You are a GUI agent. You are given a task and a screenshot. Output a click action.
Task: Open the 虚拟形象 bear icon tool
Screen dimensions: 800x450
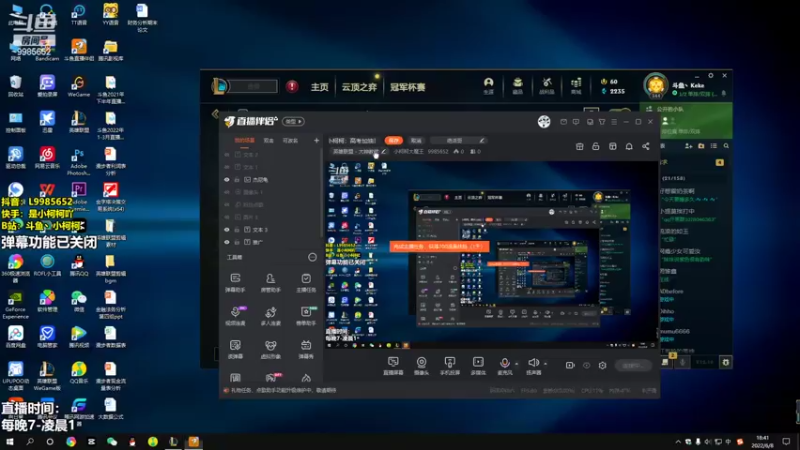pyautogui.click(x=270, y=349)
